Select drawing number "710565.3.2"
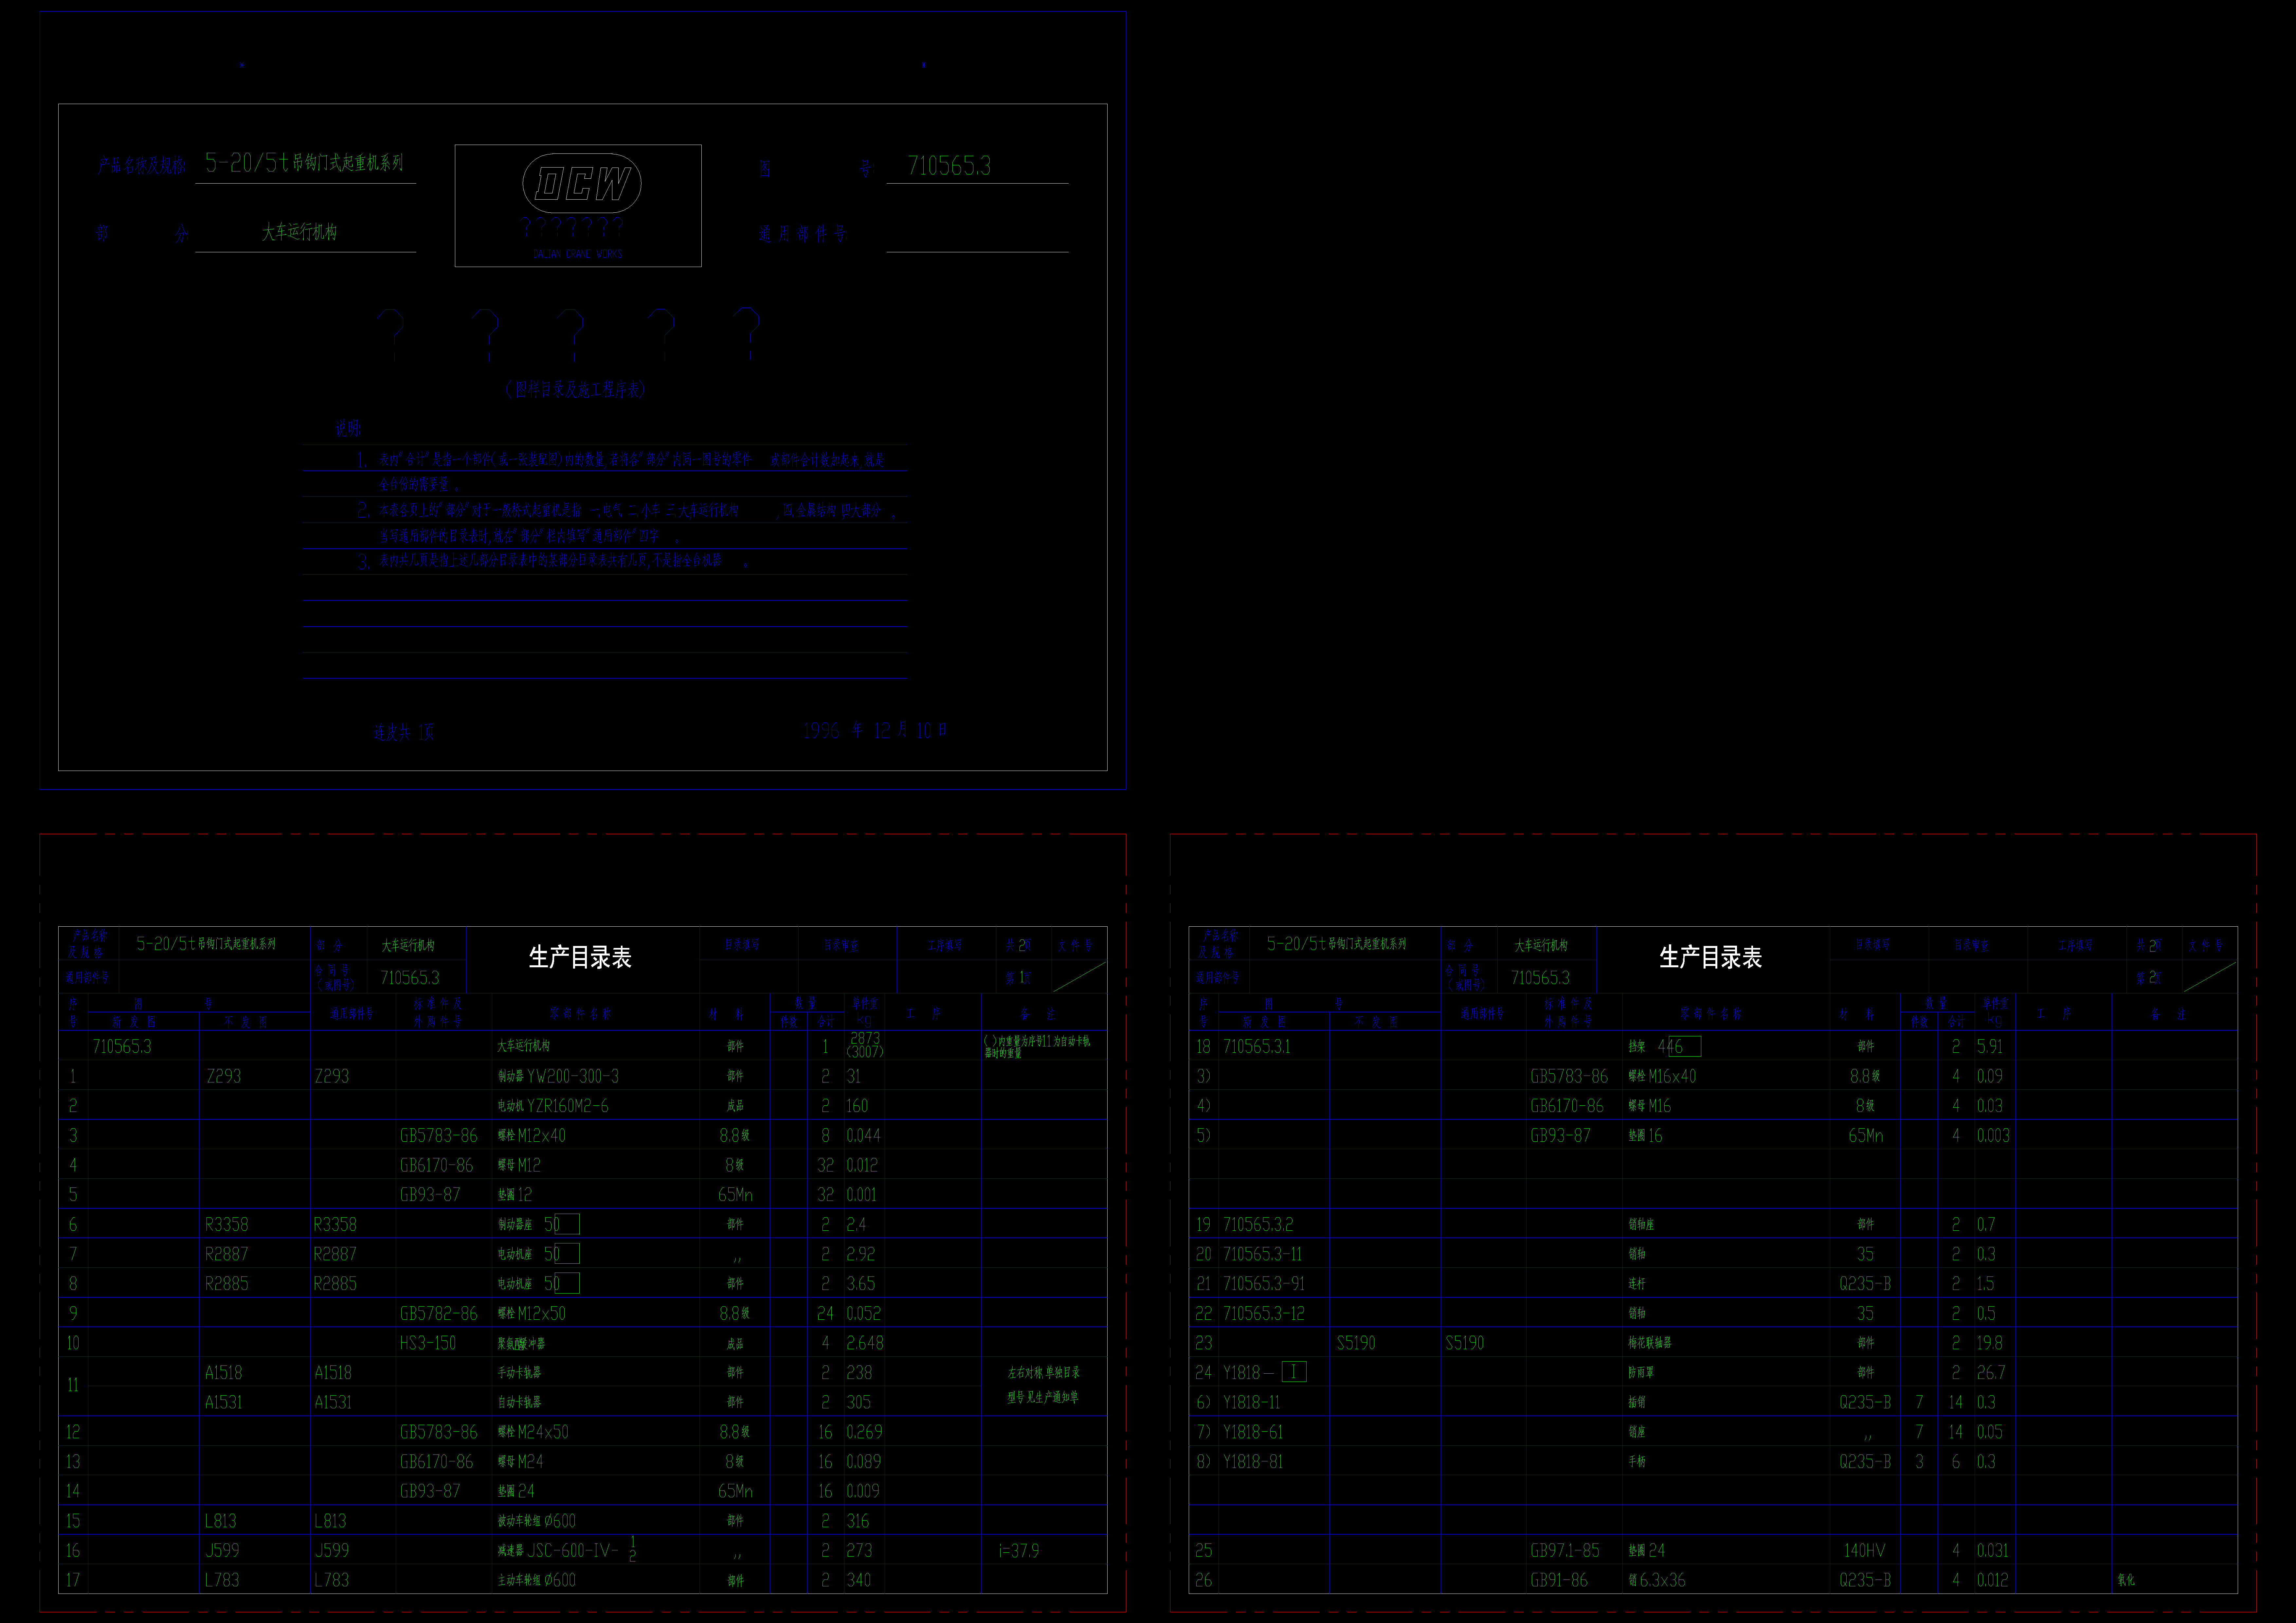2296x1623 pixels. tap(1258, 1225)
